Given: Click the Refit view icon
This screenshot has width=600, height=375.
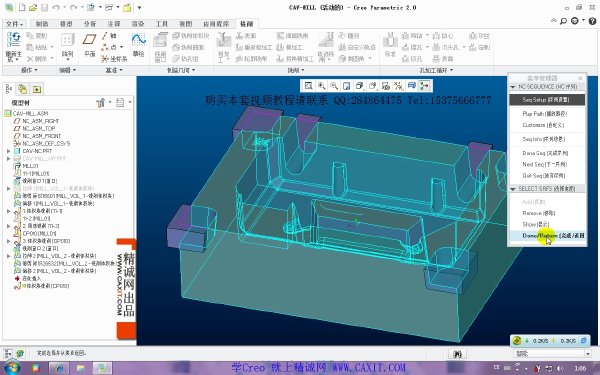Looking at the screenshot, I should 308,86.
